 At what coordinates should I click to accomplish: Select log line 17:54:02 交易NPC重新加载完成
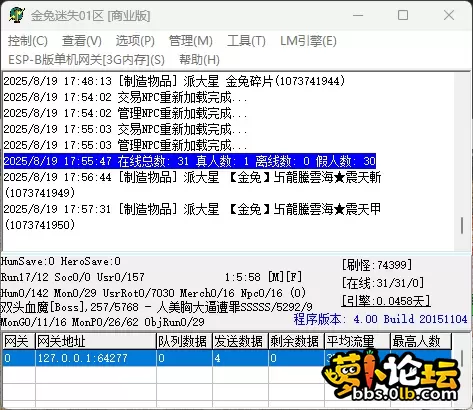tap(125, 97)
